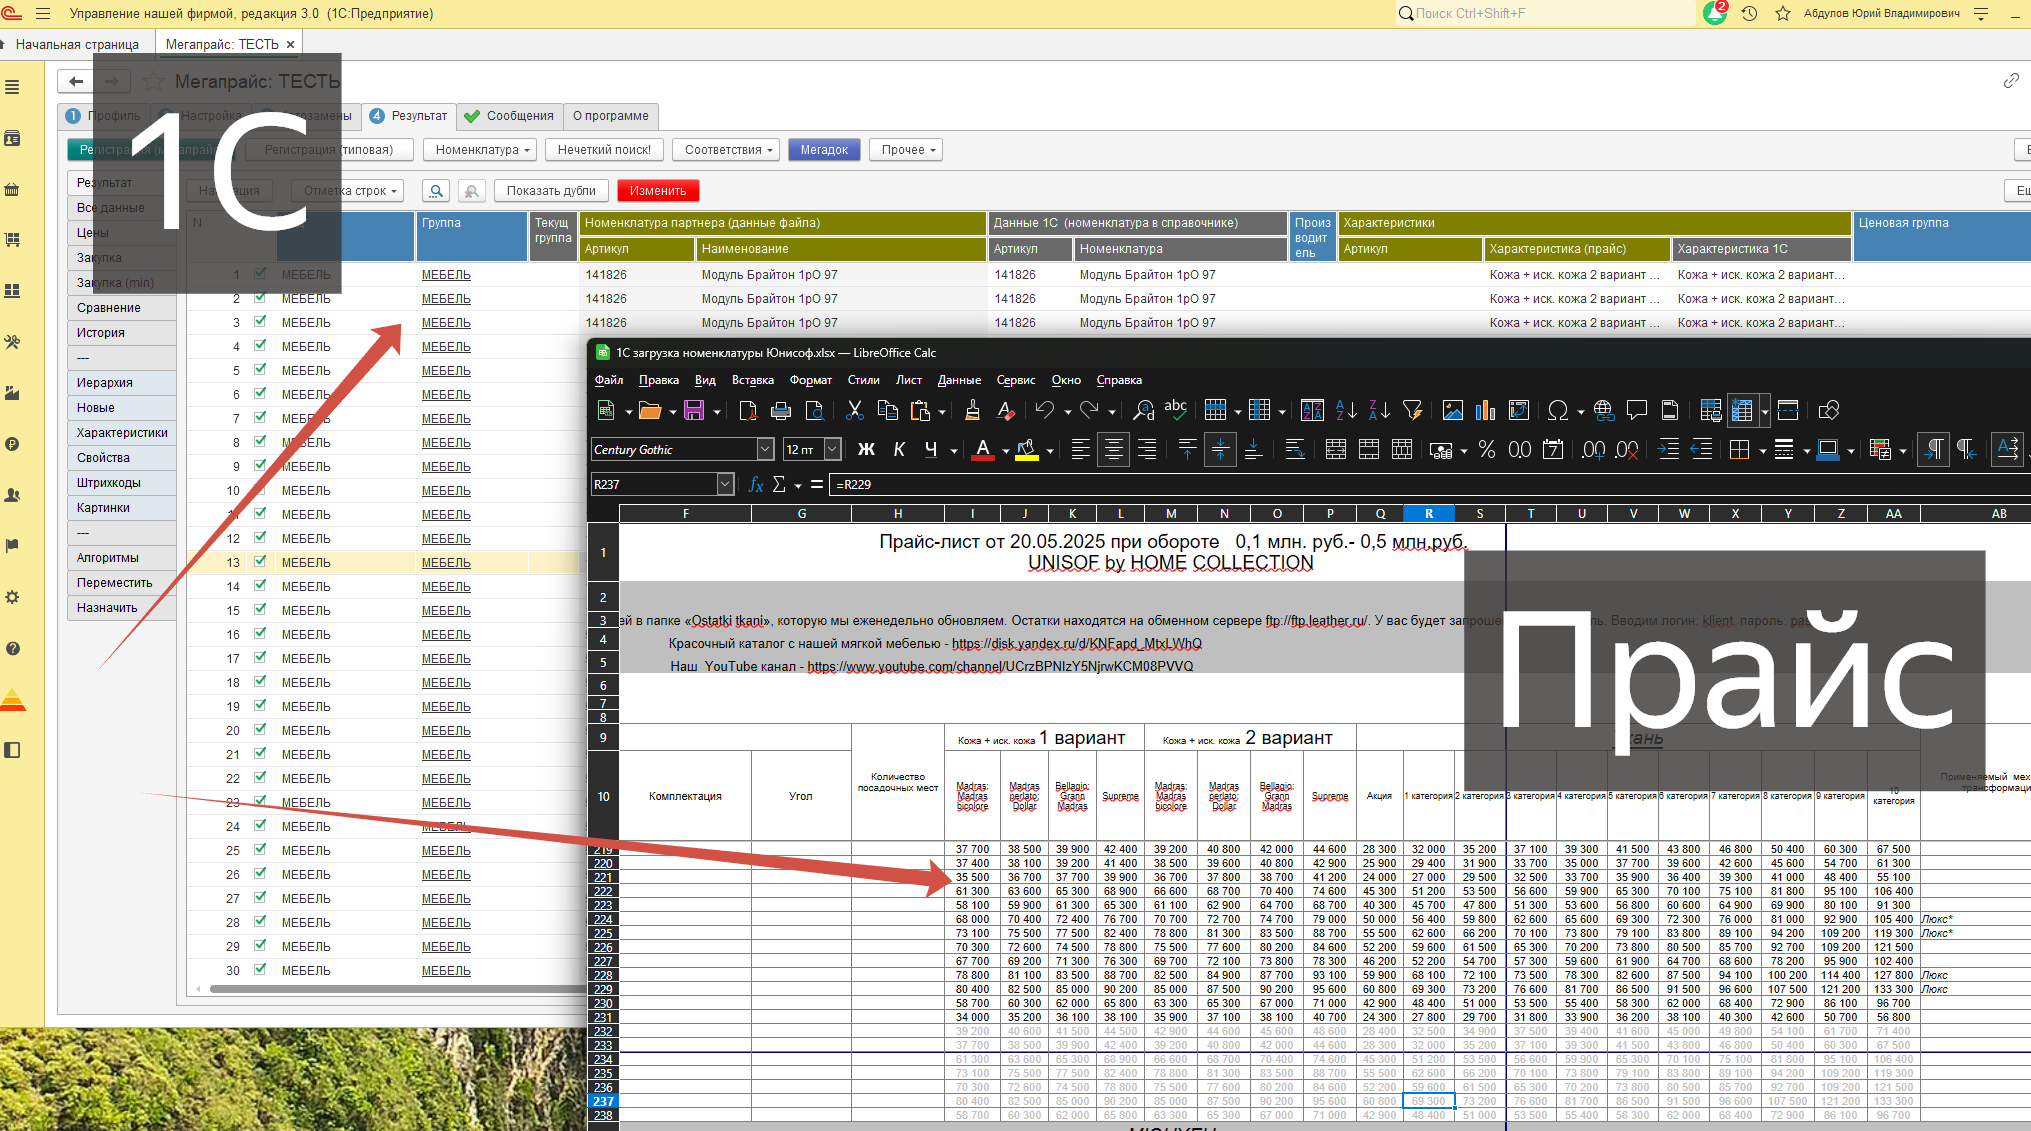The width and height of the screenshot is (2031, 1131).
Task: Uncheck the checkbox in row 5
Action: click(x=260, y=369)
